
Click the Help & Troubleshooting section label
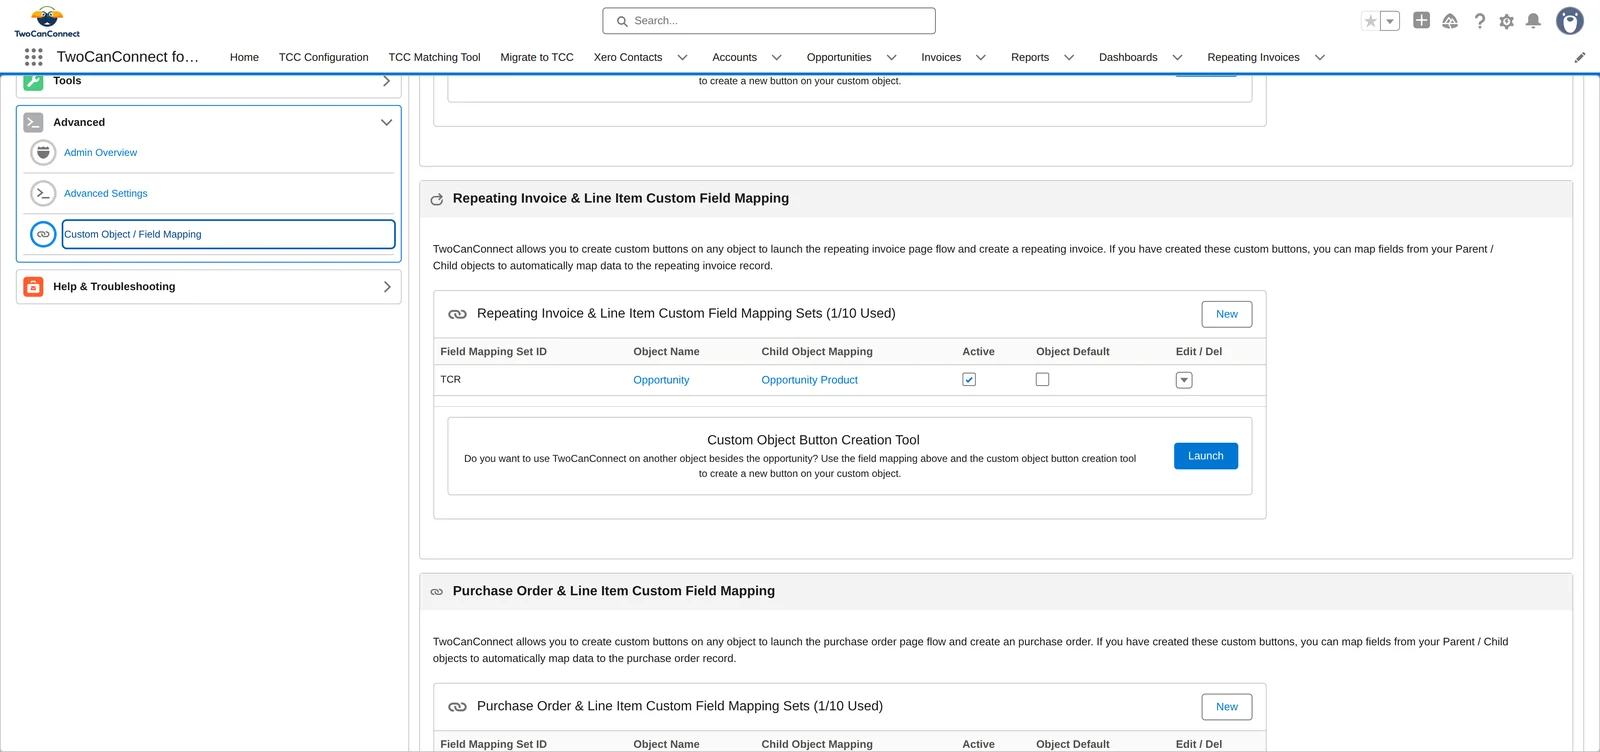pyautogui.click(x=114, y=287)
